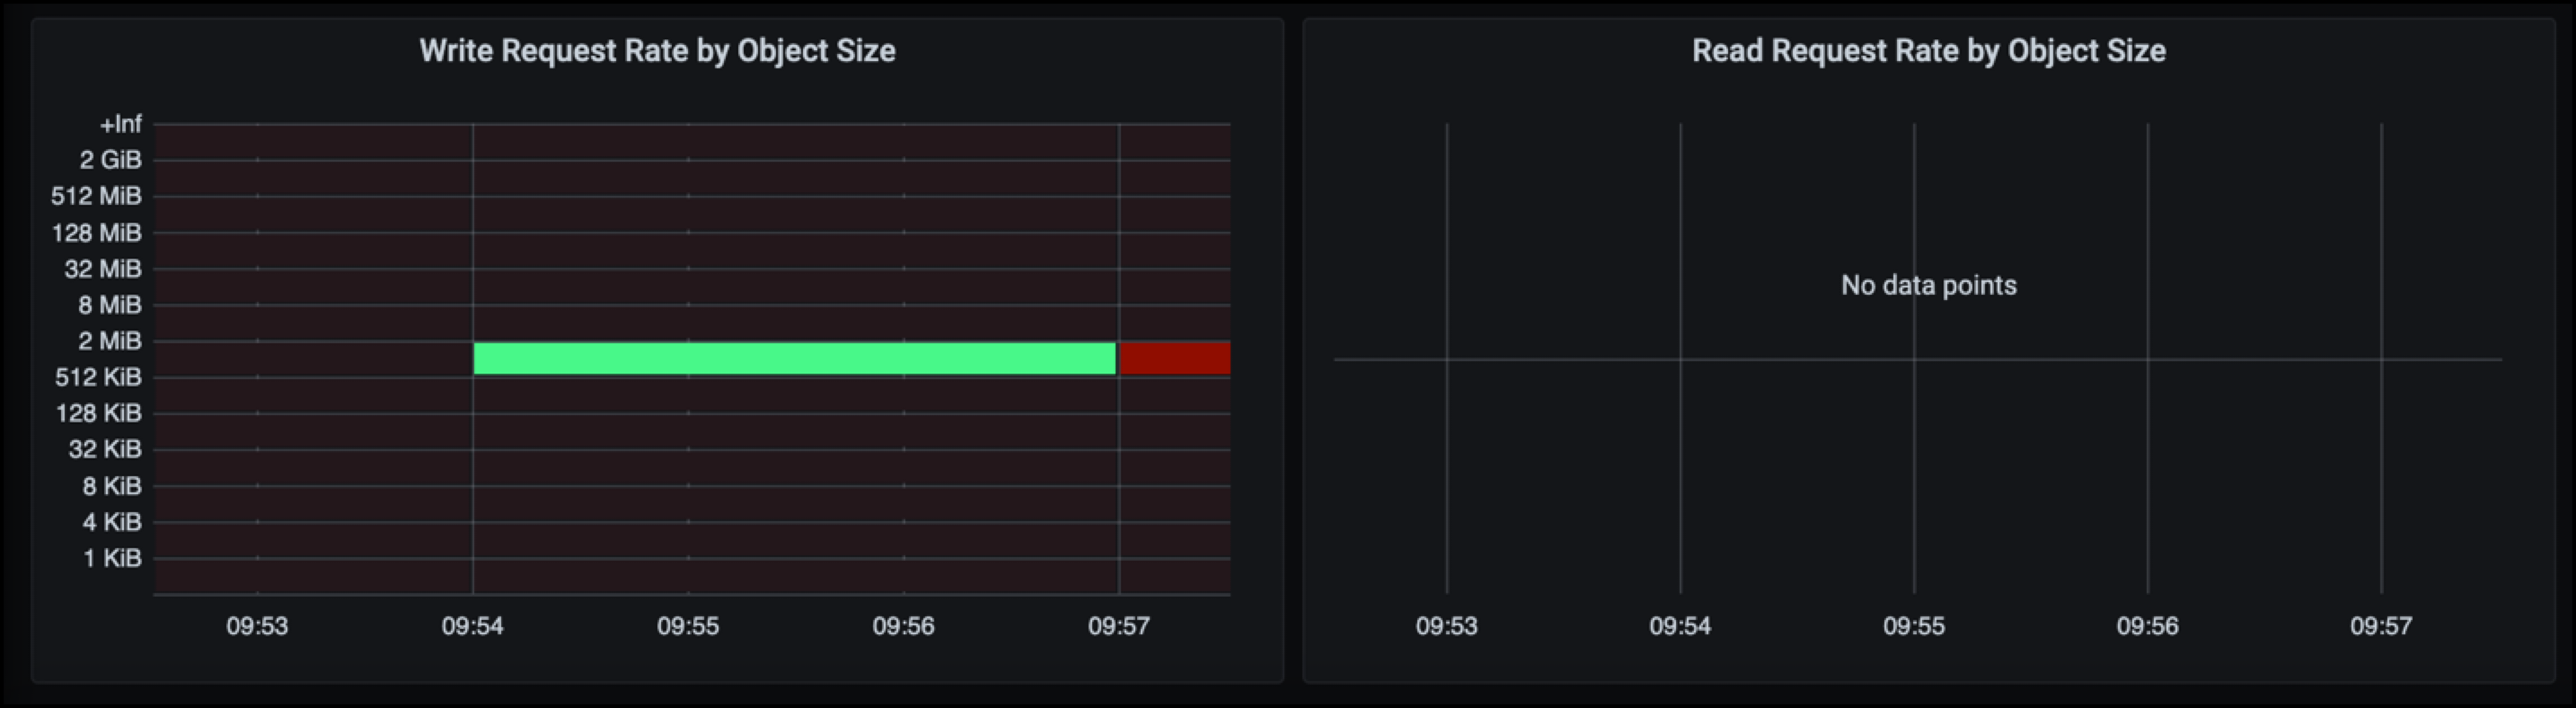Click the 'No data points' message
Screen dimensions: 2576x708
[x=1928, y=285]
